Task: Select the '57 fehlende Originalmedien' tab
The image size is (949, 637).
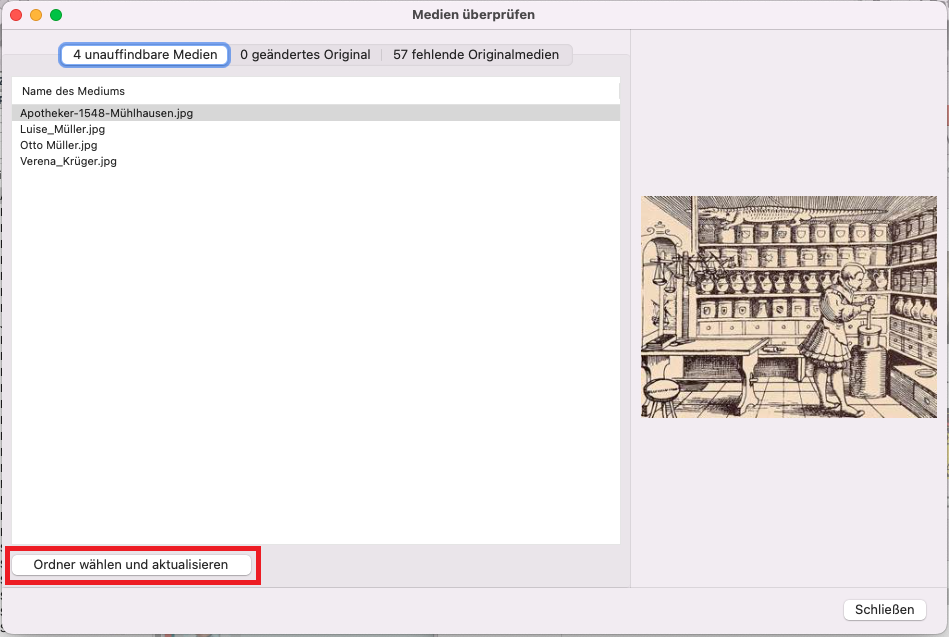Action: pyautogui.click(x=476, y=55)
